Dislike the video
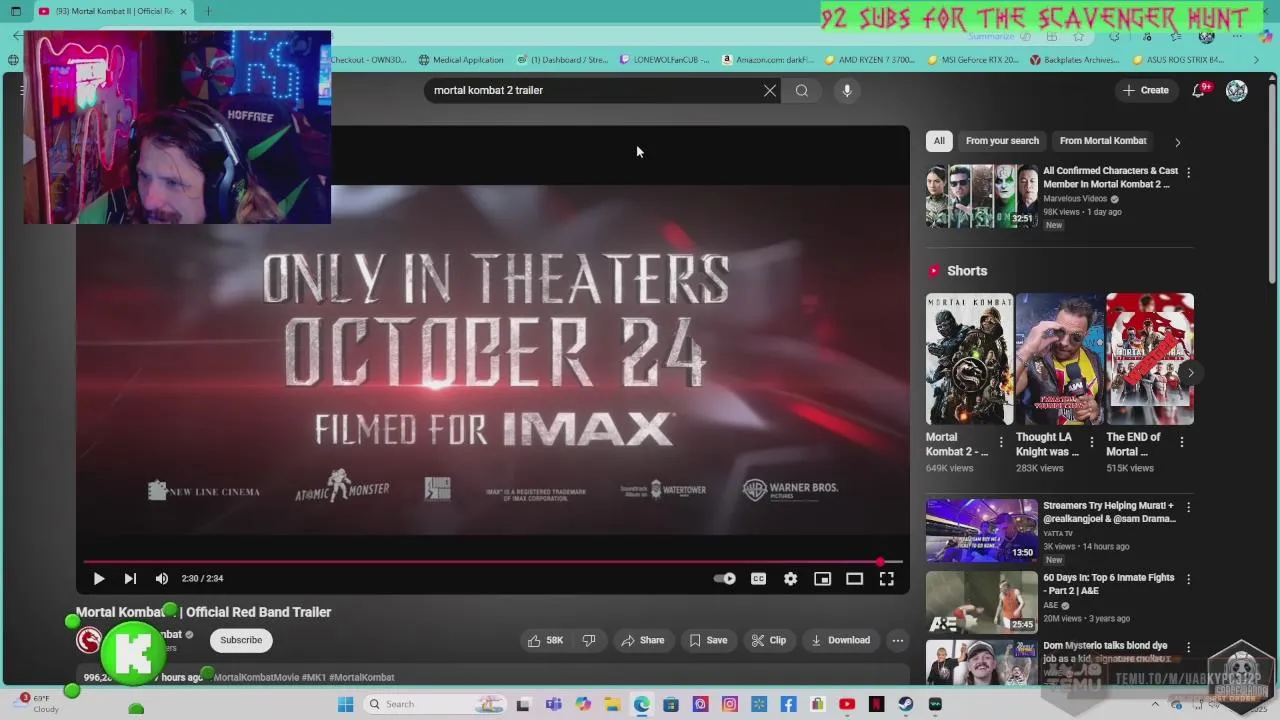The image size is (1280, 720). click(x=589, y=640)
